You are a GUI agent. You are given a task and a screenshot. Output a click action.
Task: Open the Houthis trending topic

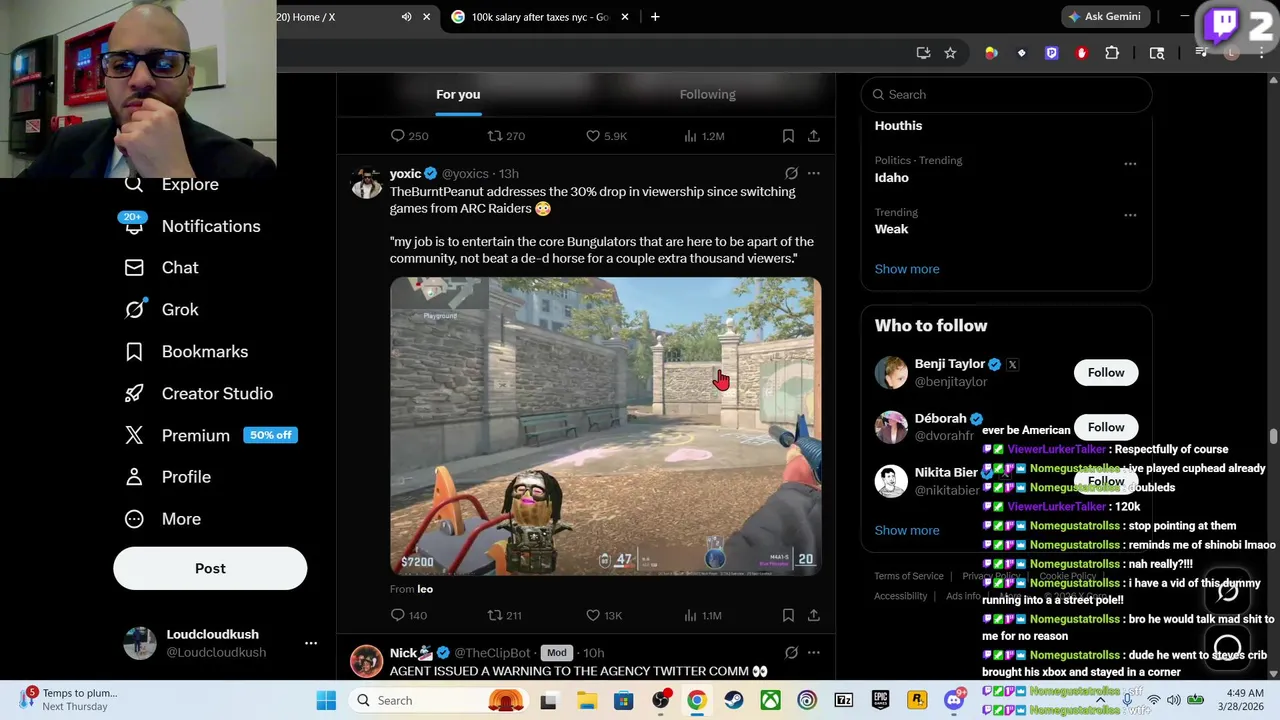(x=898, y=125)
